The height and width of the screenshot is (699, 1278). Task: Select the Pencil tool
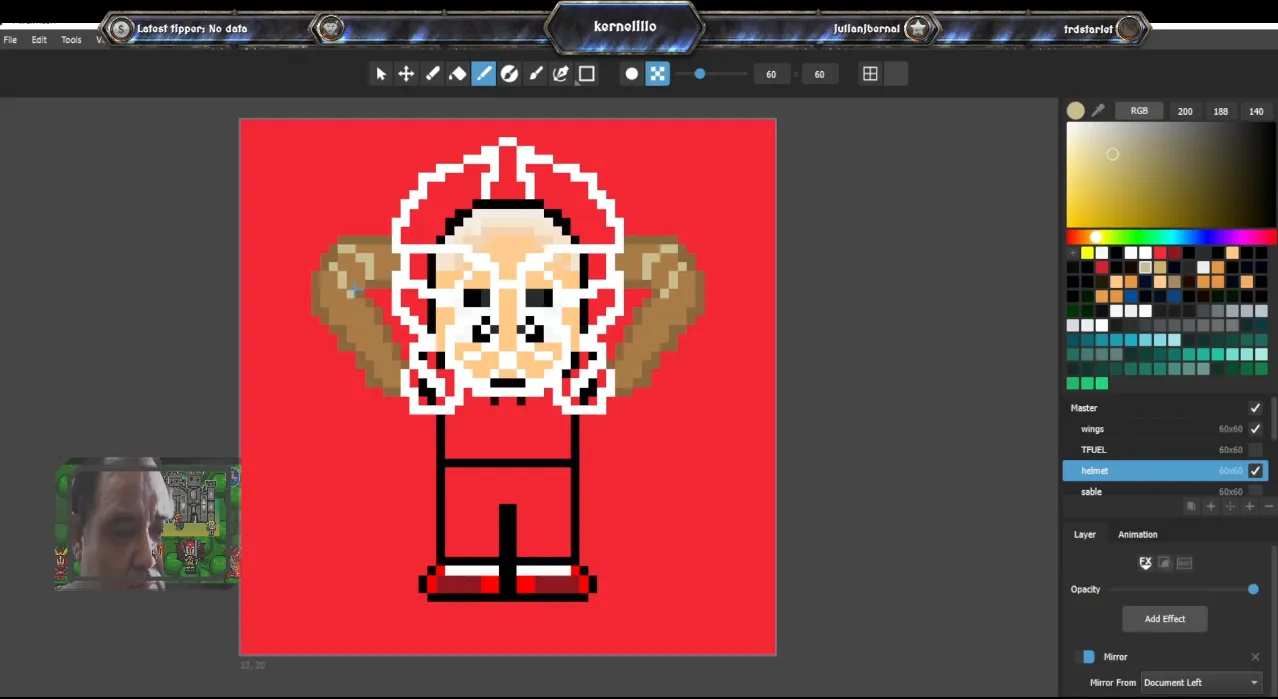click(x=432, y=74)
